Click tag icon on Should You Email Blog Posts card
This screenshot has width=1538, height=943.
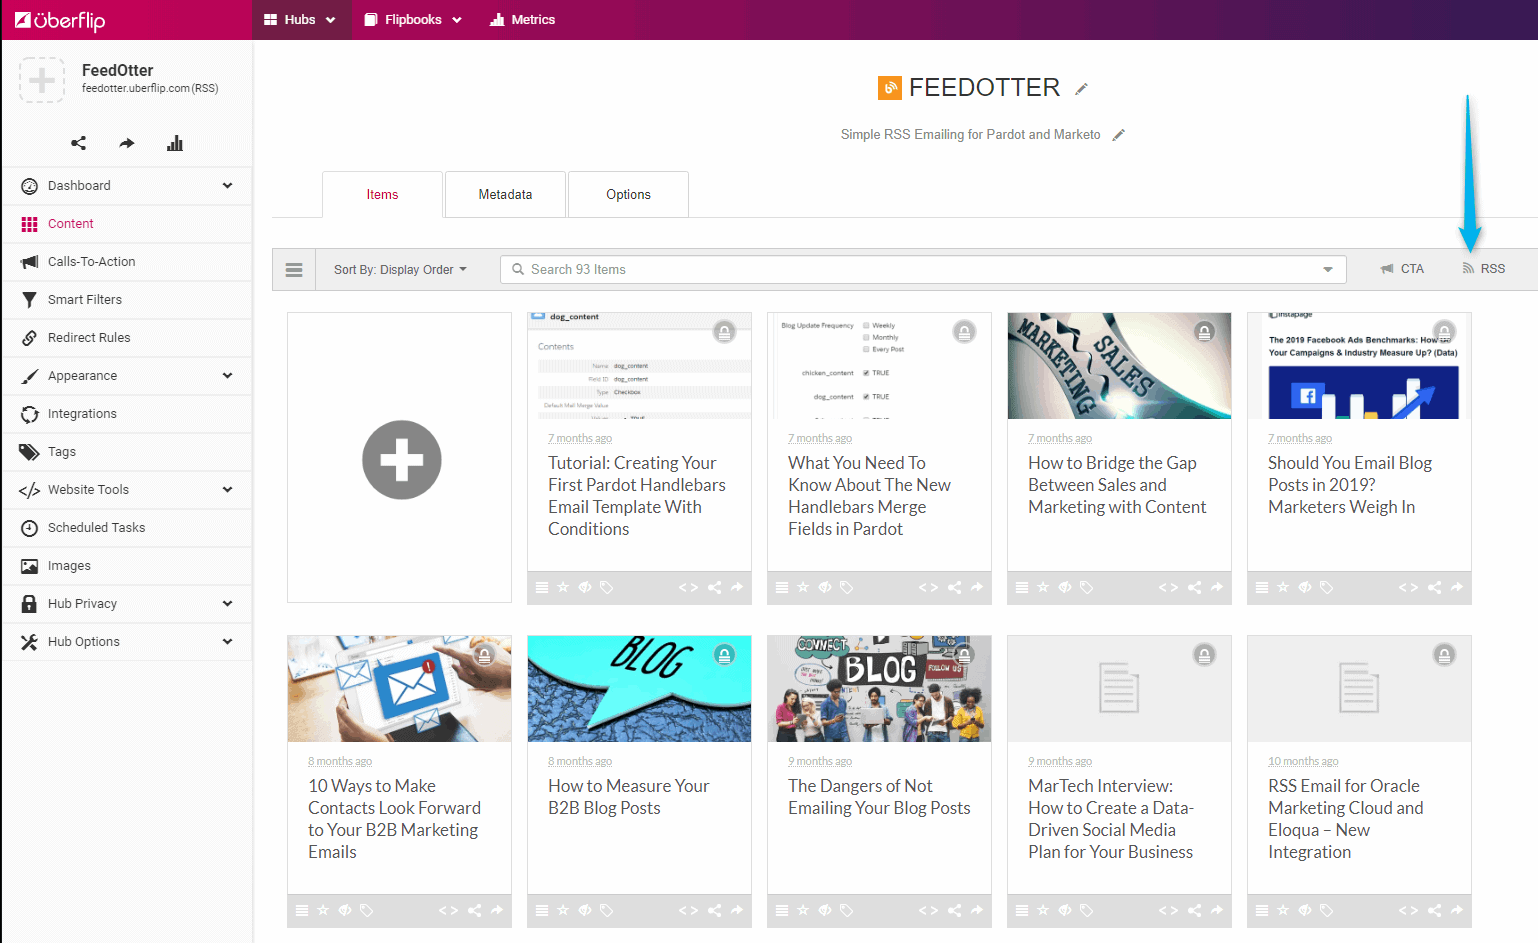point(1326,587)
